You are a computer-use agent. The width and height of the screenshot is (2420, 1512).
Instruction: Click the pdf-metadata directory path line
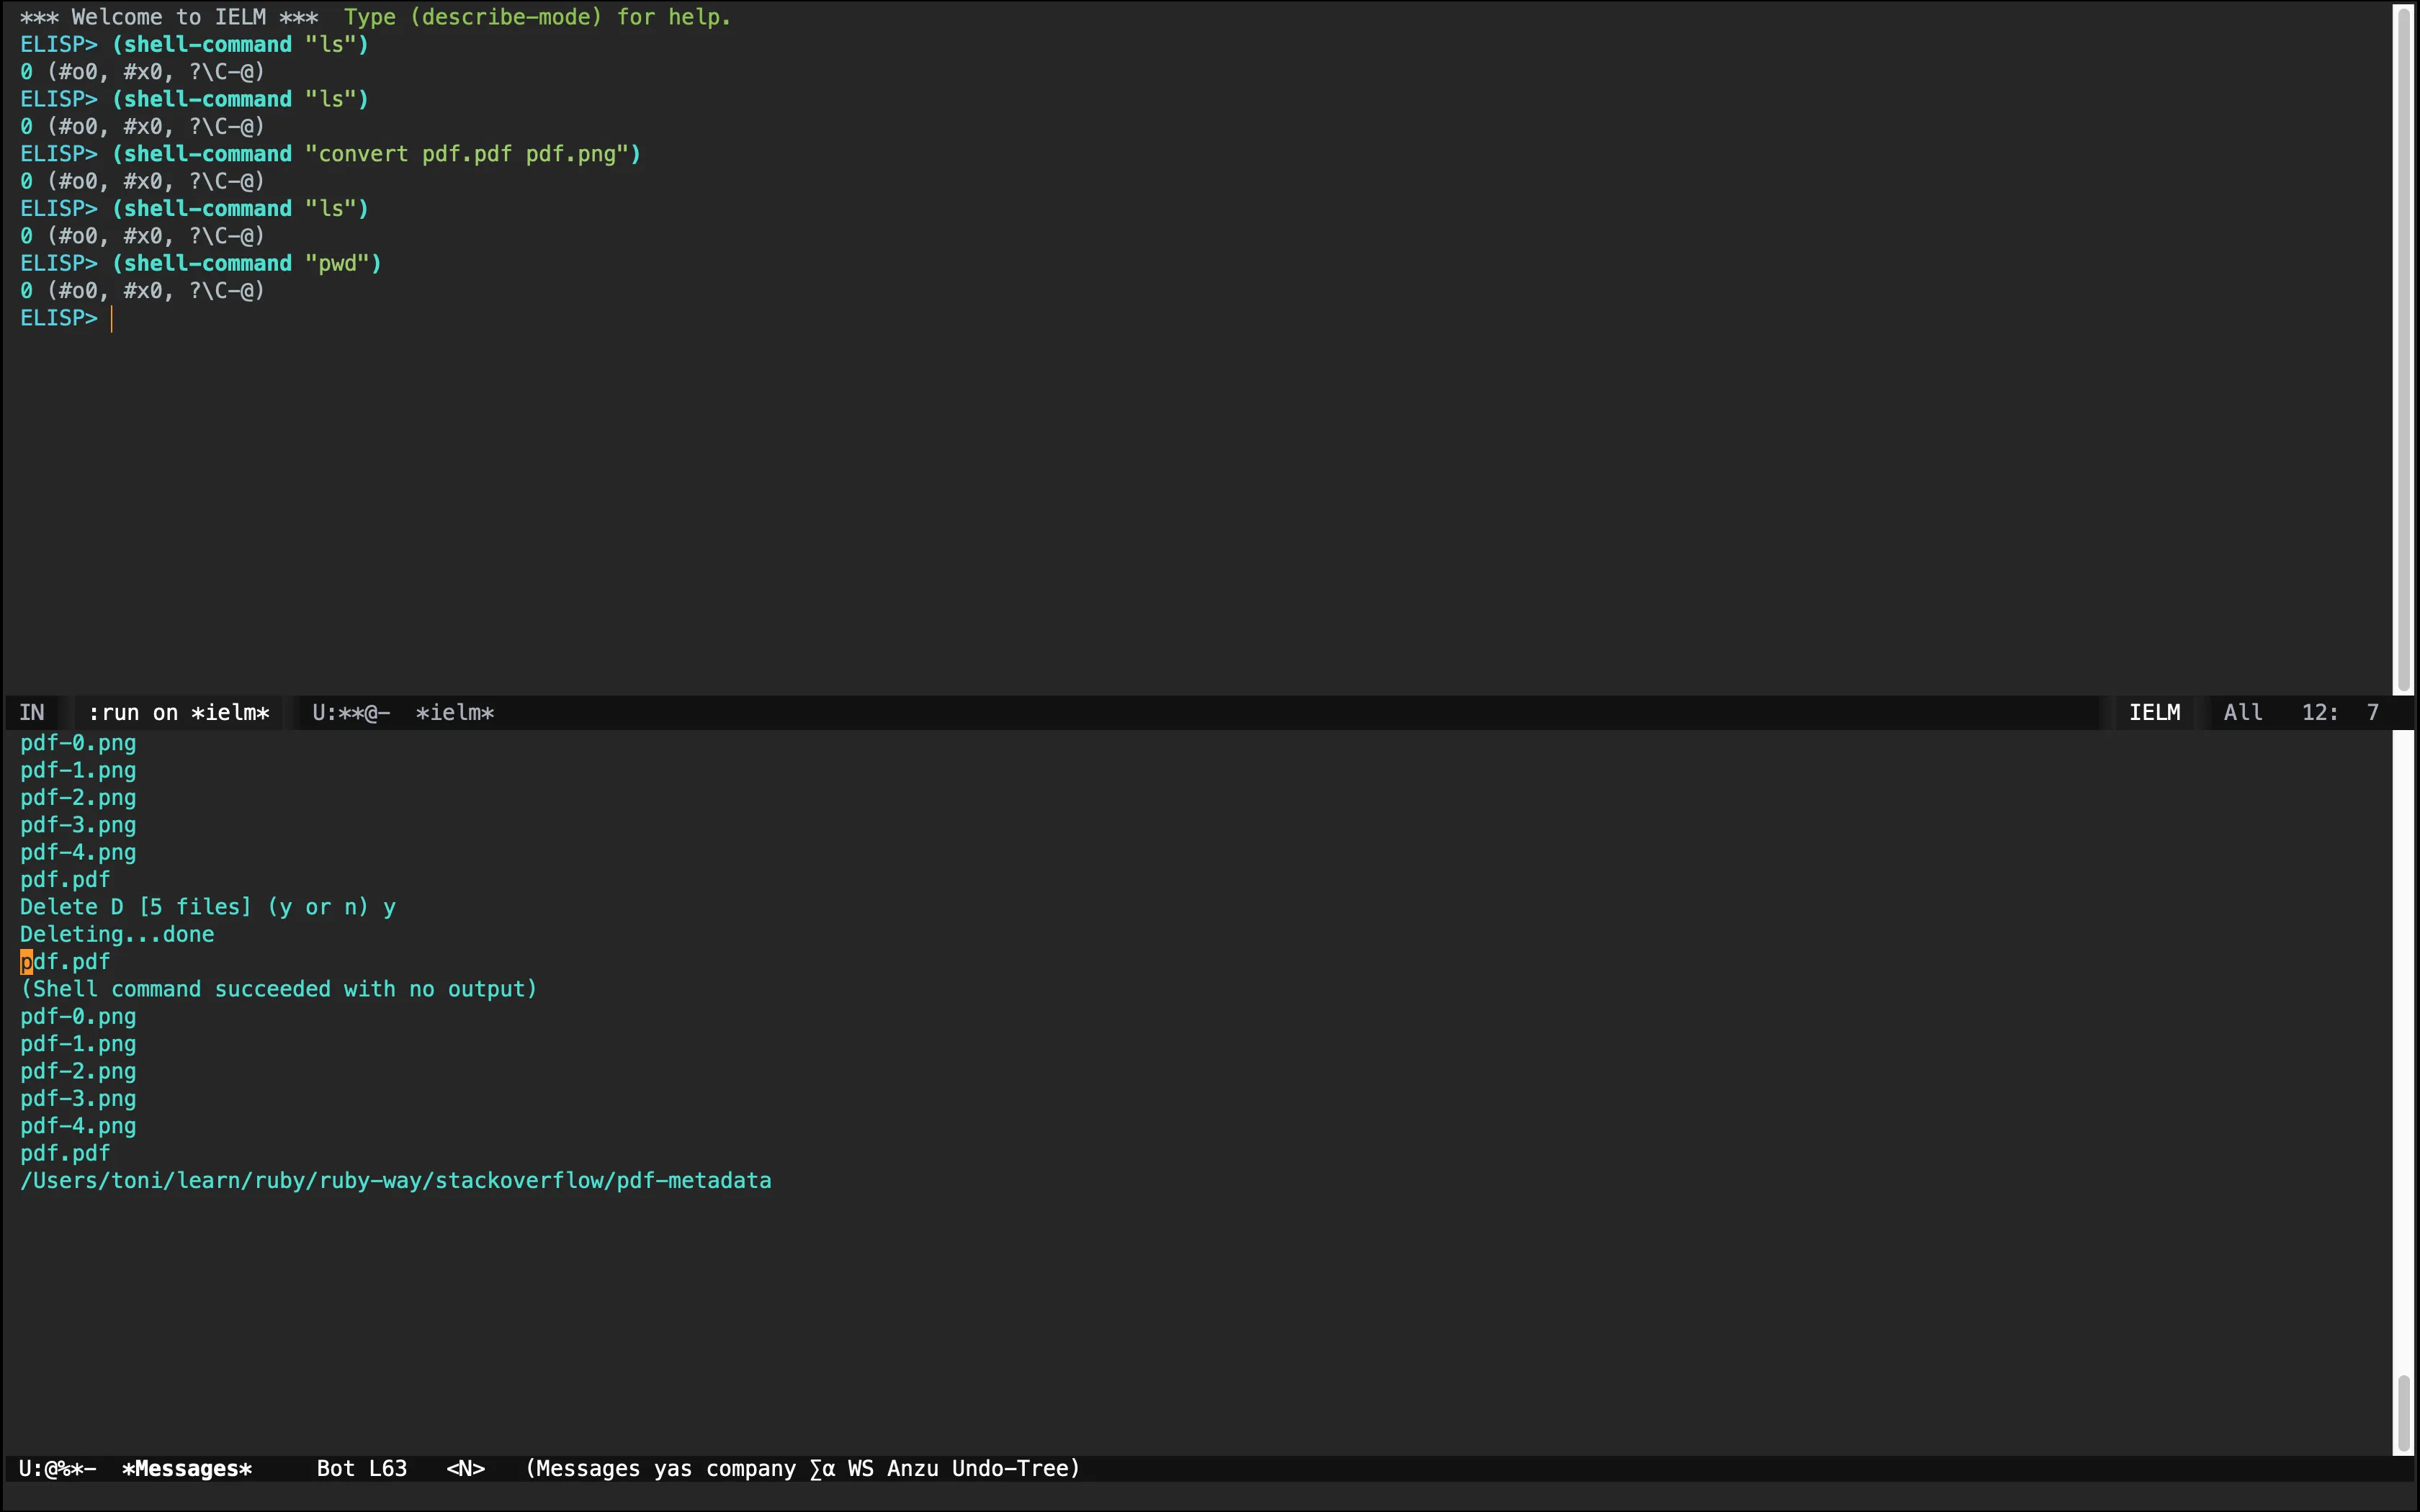[395, 1180]
